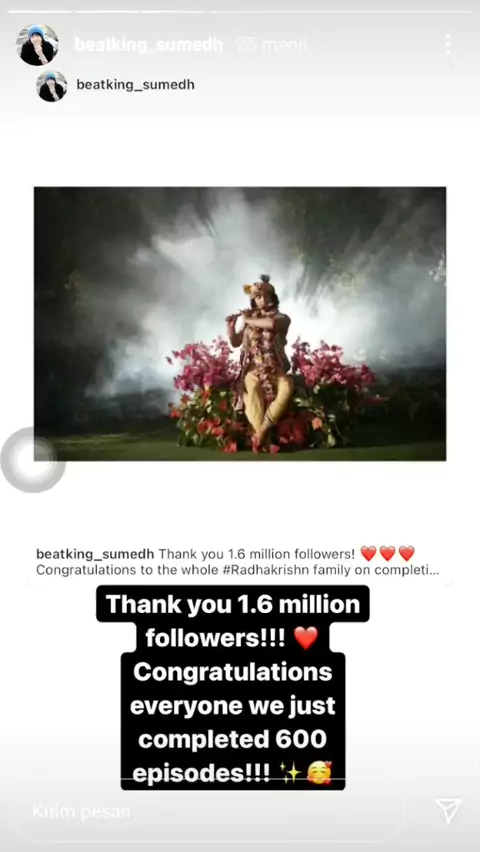Tap the send/share paper plane icon
Image resolution: width=480 pixels, height=852 pixels.
tap(448, 811)
